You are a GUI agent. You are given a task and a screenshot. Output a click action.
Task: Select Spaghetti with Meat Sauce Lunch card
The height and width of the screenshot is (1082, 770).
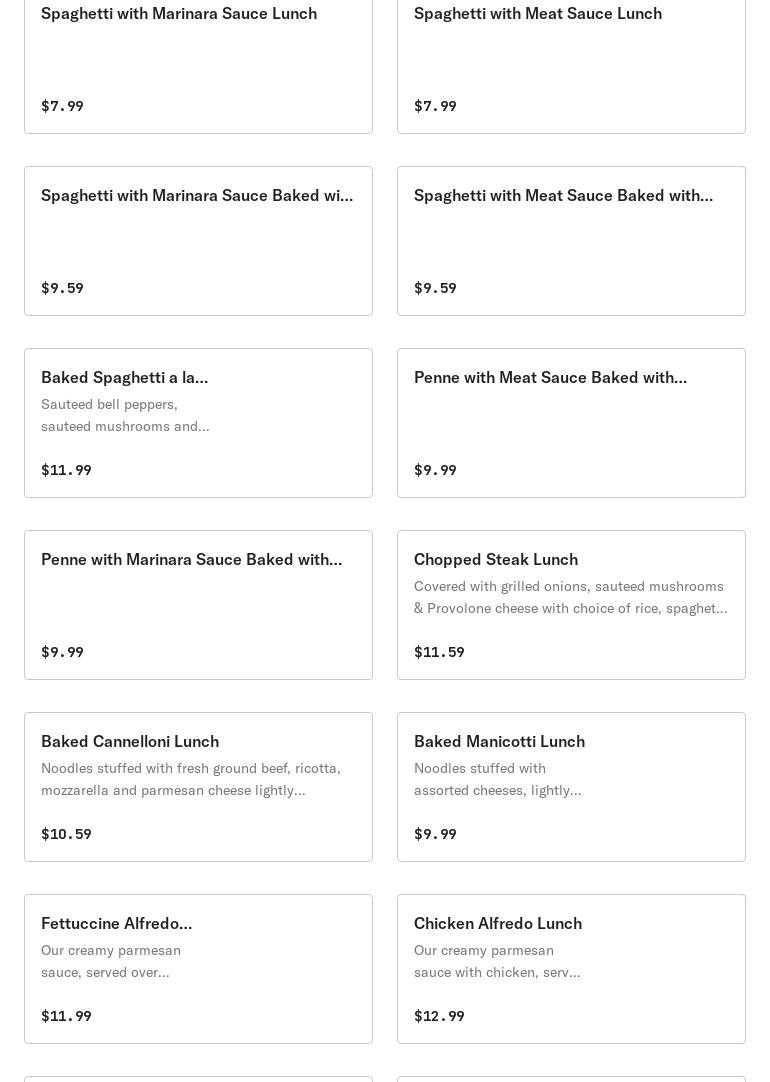(538, 14)
